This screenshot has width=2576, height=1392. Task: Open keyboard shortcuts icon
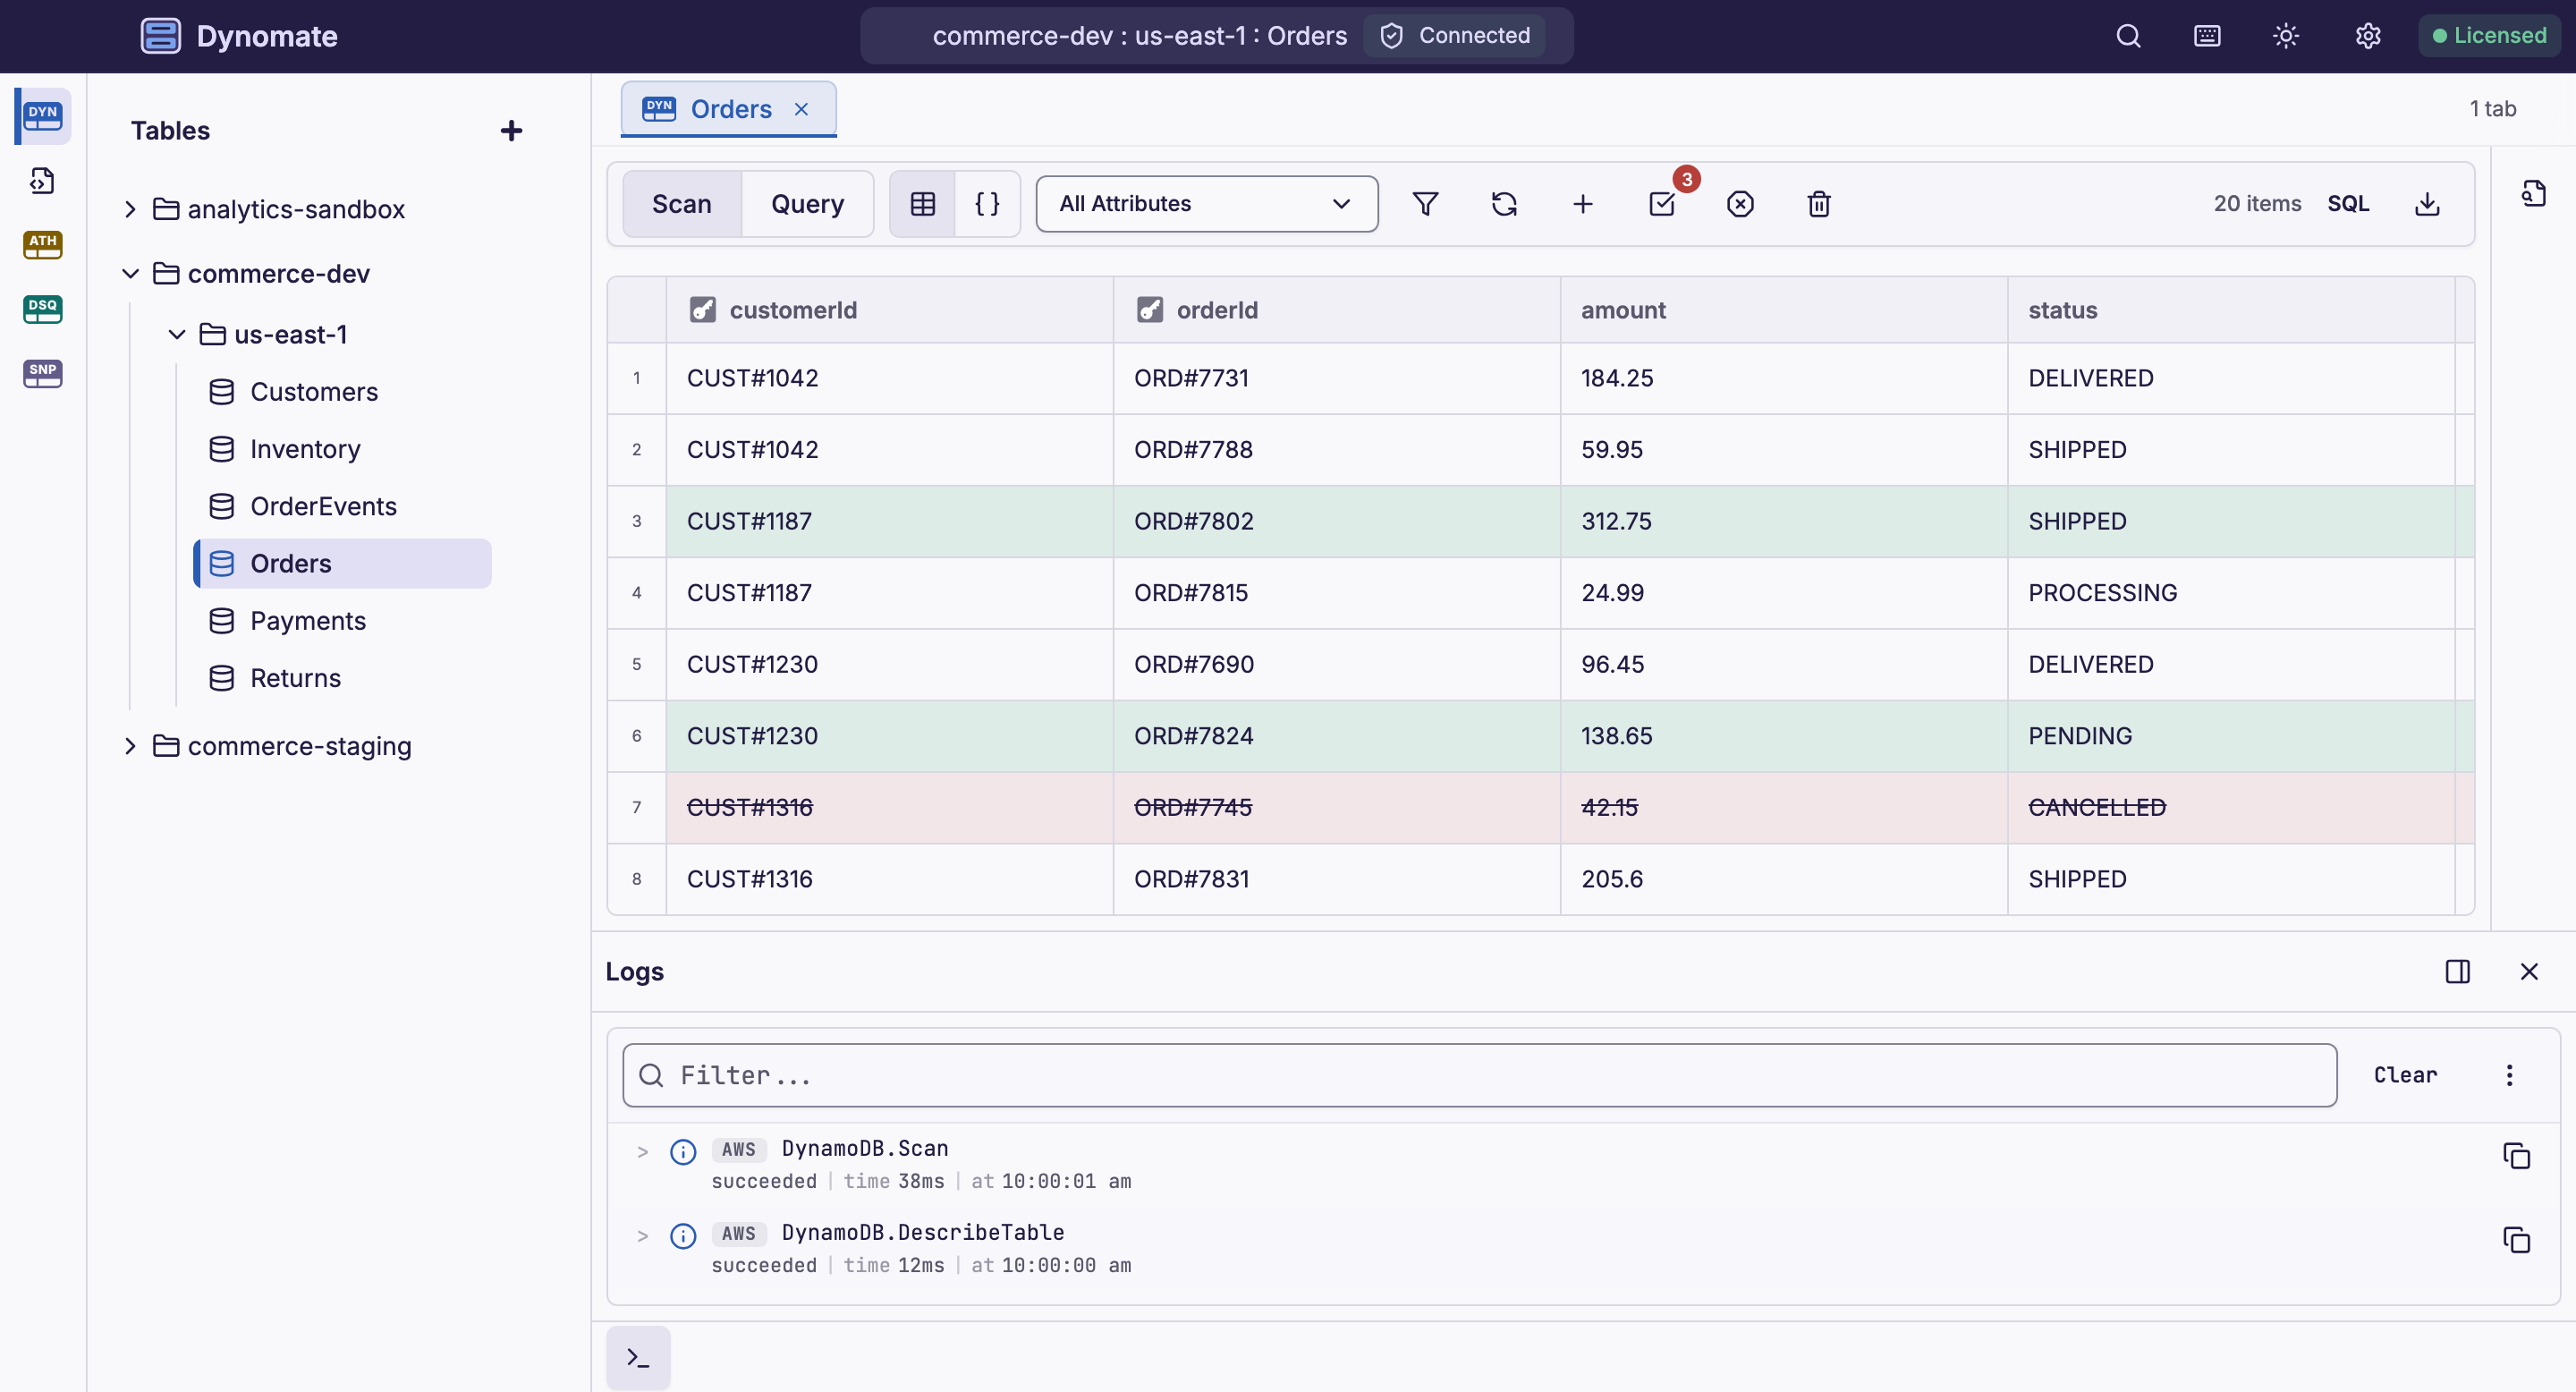click(2208, 36)
